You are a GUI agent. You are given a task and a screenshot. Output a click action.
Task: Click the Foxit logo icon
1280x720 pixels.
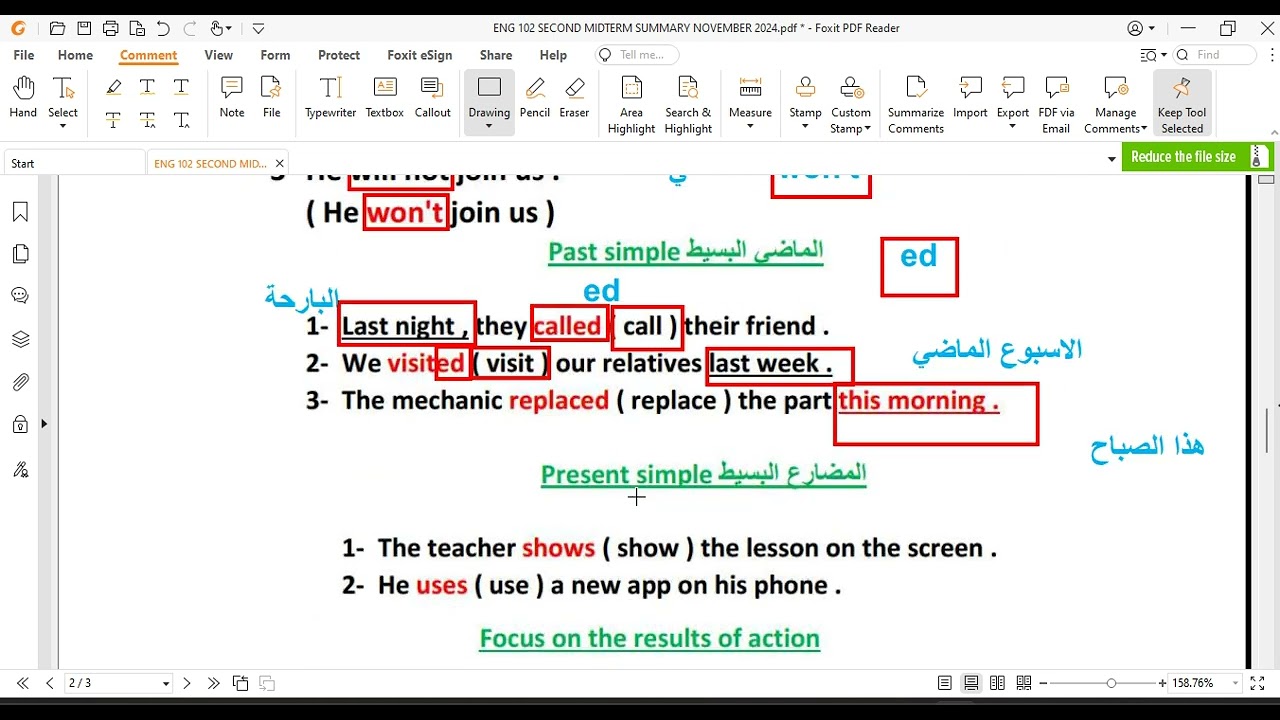click(19, 28)
